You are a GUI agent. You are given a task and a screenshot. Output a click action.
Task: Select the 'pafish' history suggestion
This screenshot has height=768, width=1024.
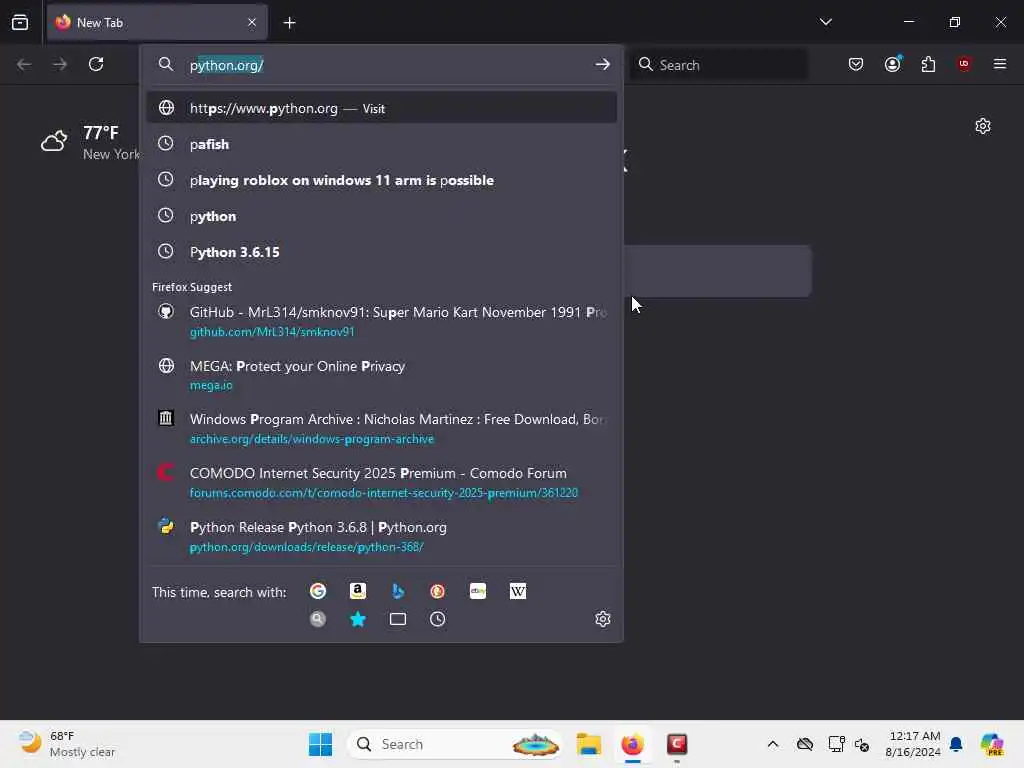(382, 144)
